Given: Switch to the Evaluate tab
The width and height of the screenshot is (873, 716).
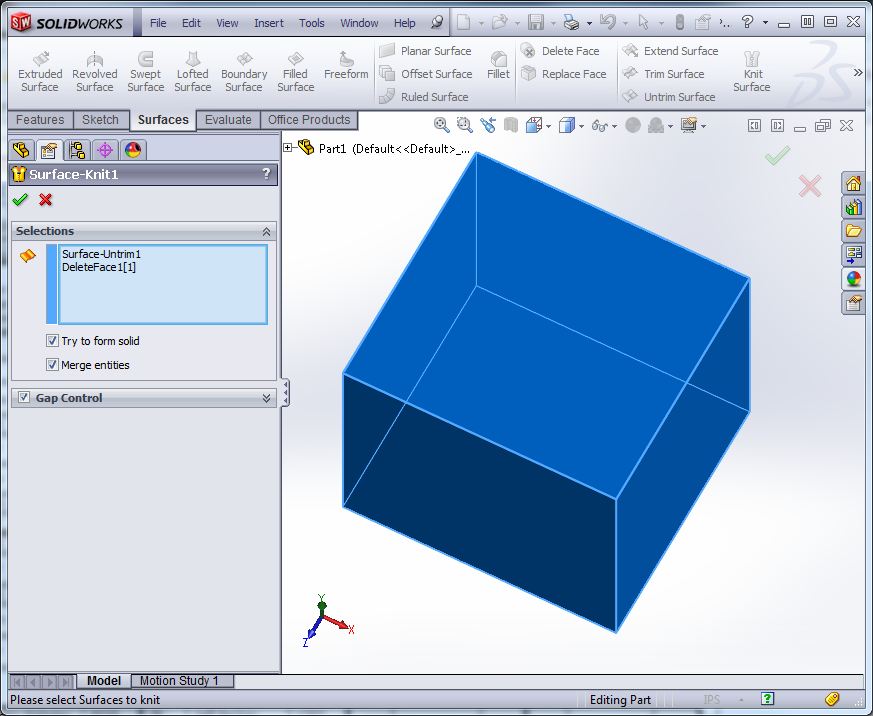Looking at the screenshot, I should (x=228, y=120).
